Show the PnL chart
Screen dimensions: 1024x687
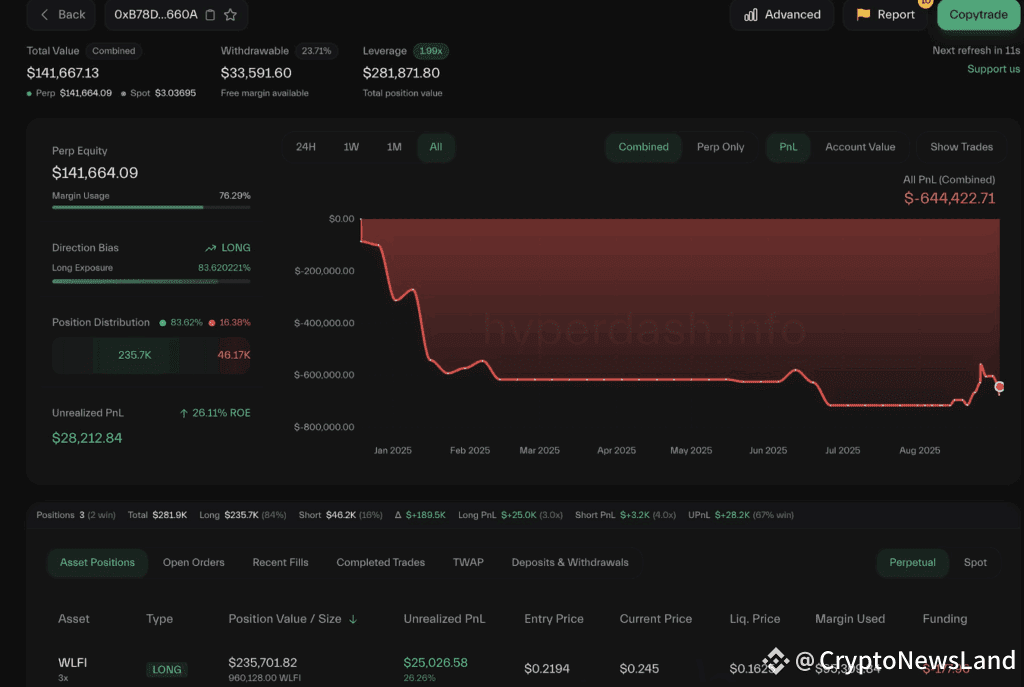tap(788, 147)
